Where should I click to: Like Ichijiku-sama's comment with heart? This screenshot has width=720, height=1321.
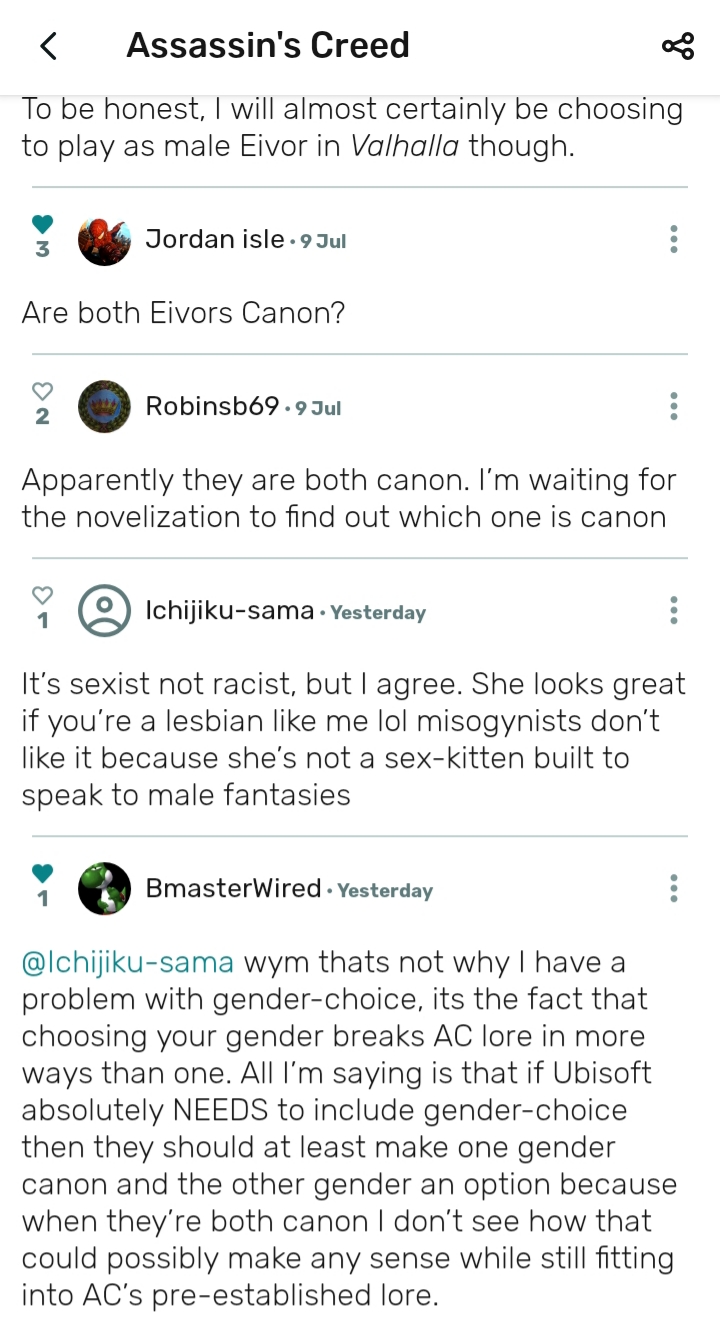42,595
